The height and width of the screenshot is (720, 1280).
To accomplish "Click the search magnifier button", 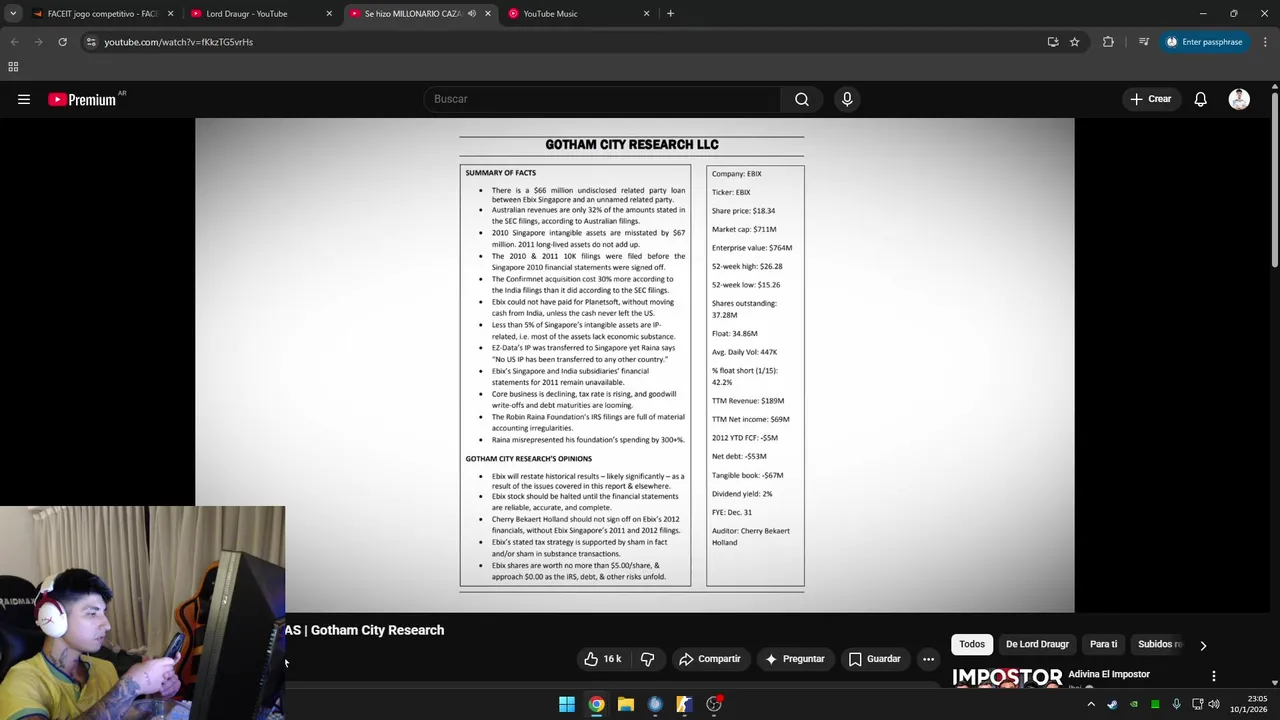I will point(802,99).
